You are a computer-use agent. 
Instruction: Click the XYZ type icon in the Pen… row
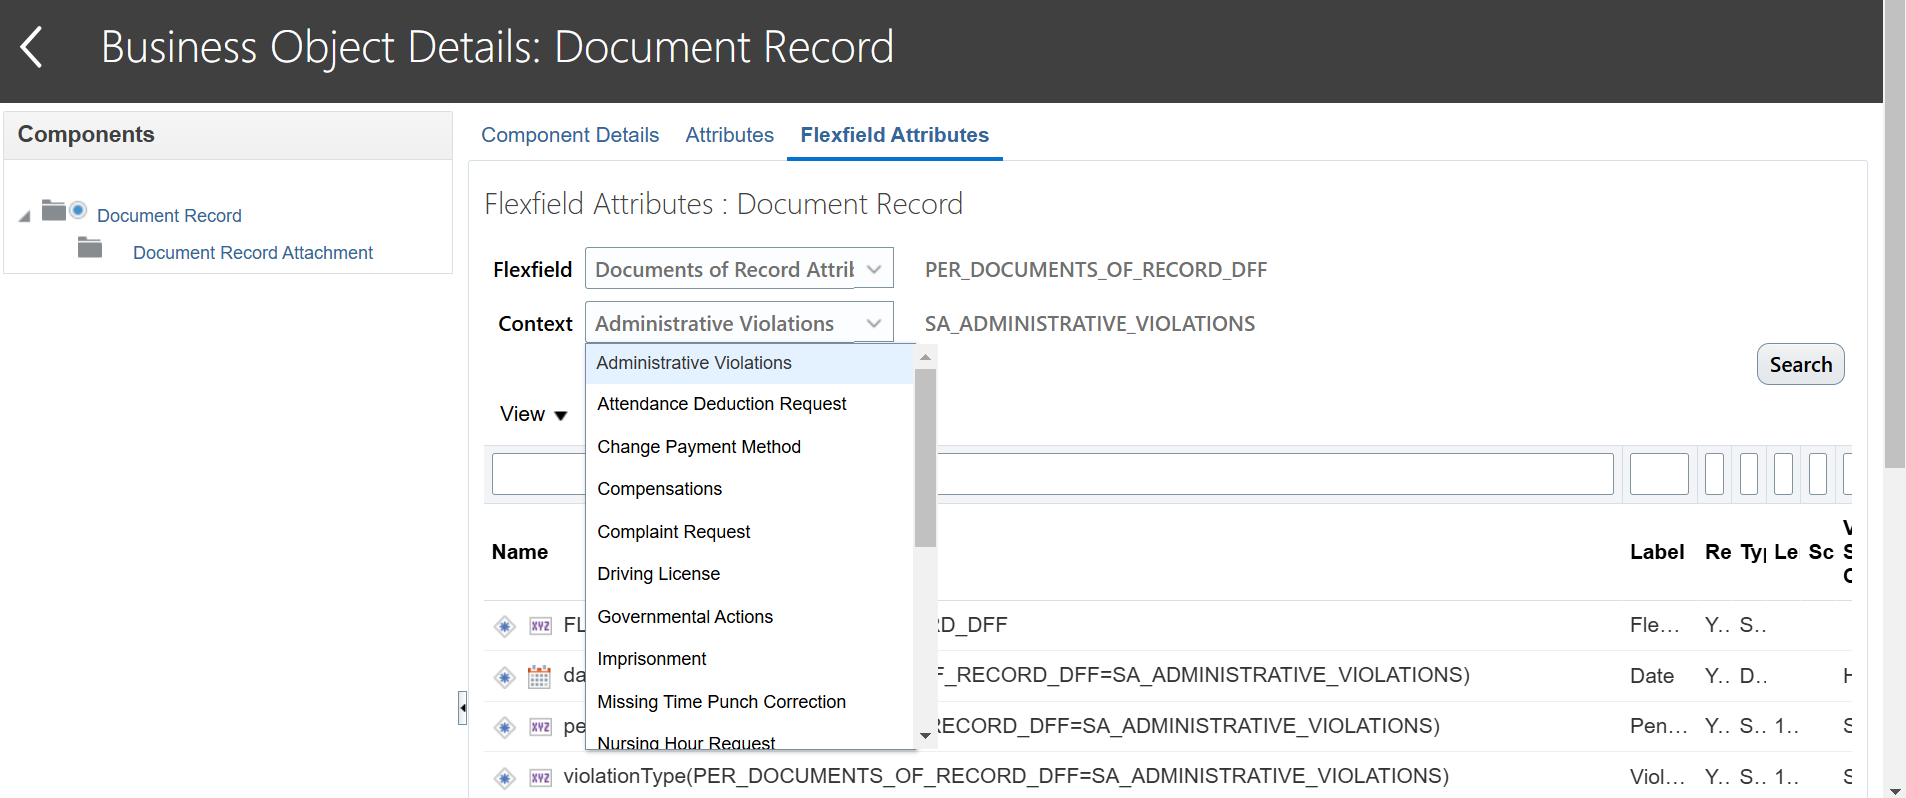540,727
